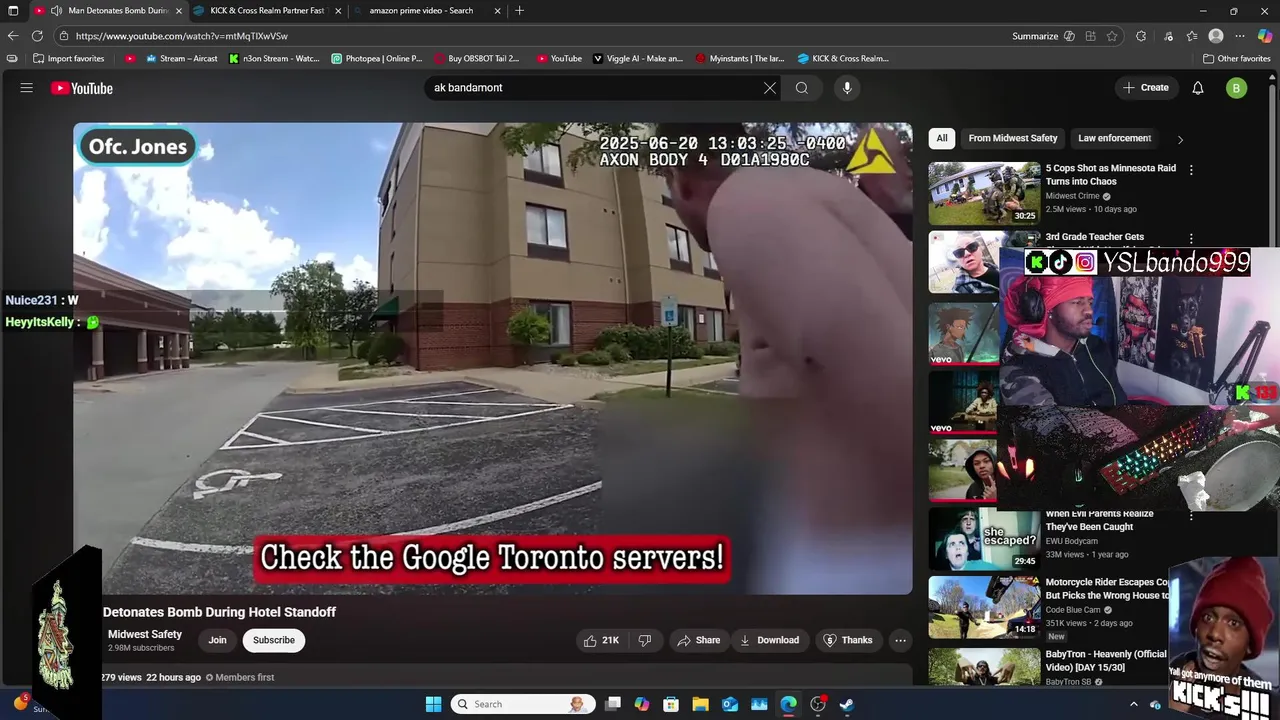Viewport: 1280px width, 720px height.
Task: Open the Motorcycle Rider Escapes video thumbnail
Action: click(984, 607)
